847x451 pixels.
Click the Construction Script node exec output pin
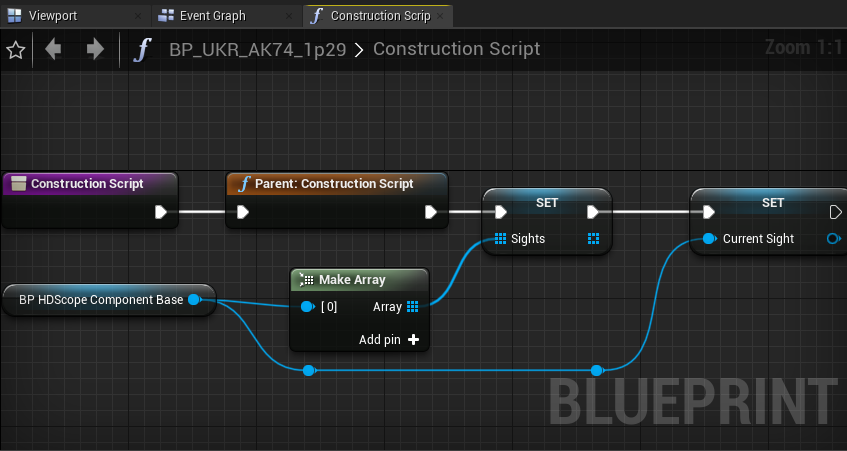pos(160,212)
